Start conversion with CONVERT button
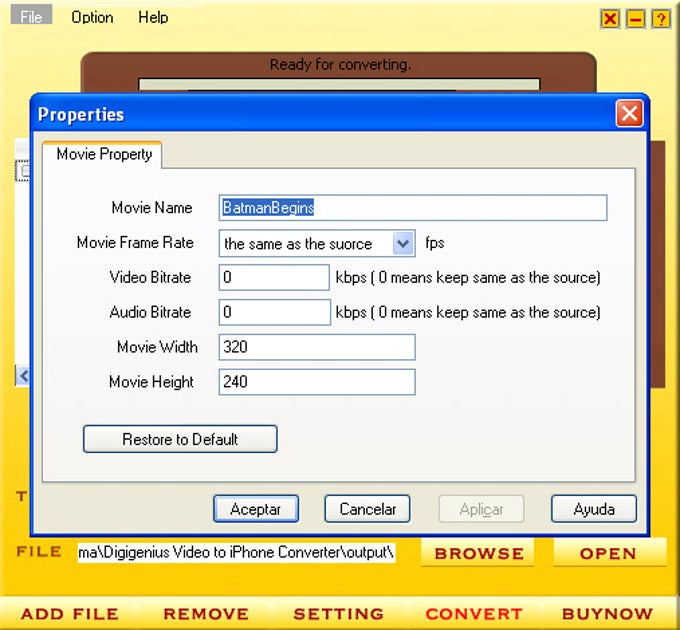This screenshot has width=680, height=630. click(x=474, y=614)
